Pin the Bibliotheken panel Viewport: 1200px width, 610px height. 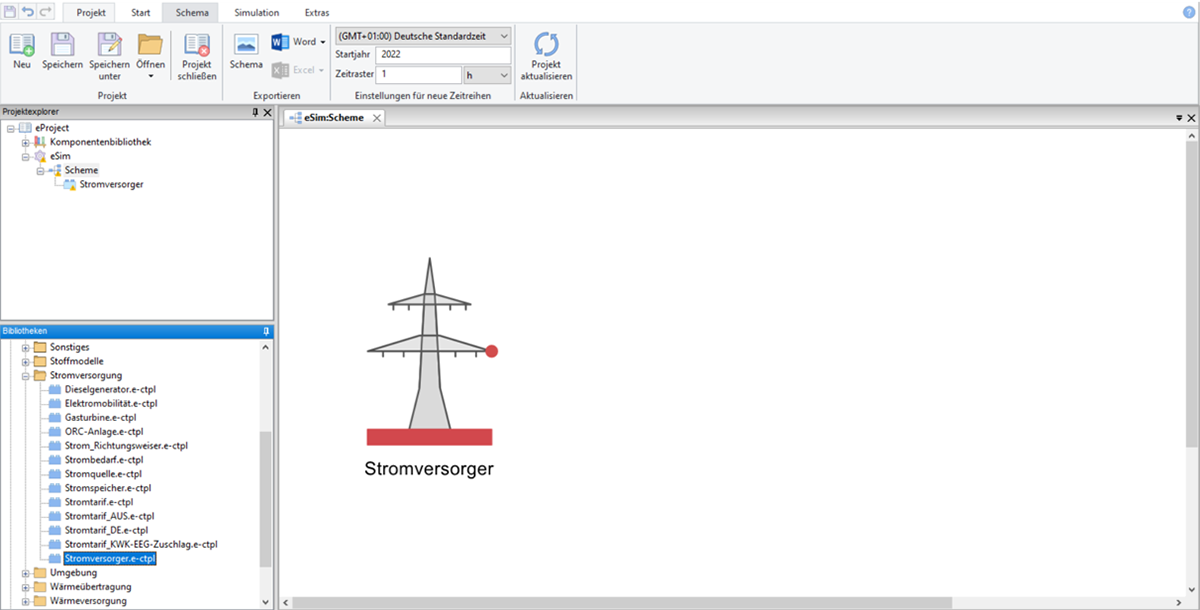point(266,331)
